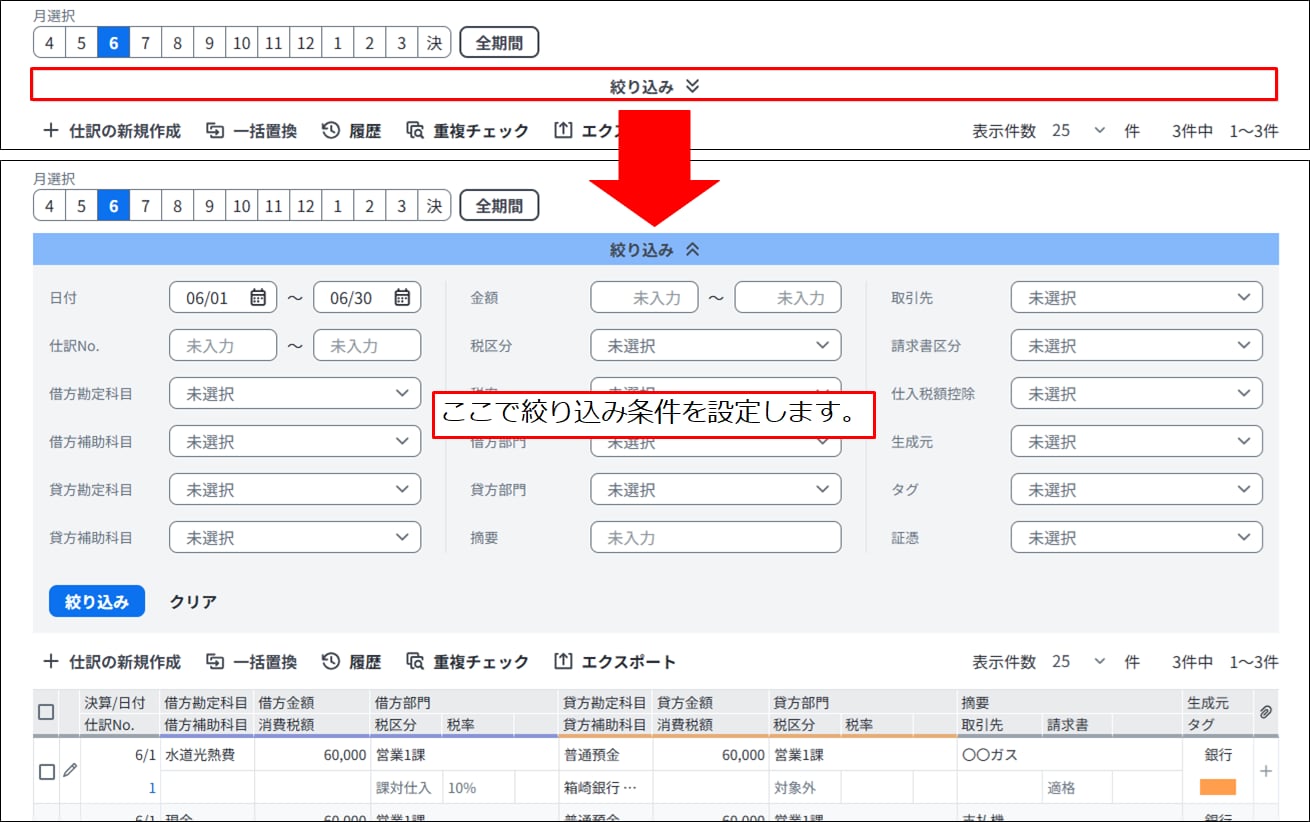Click the クリア button
Screen dimensions: 1310x822
tap(193, 602)
